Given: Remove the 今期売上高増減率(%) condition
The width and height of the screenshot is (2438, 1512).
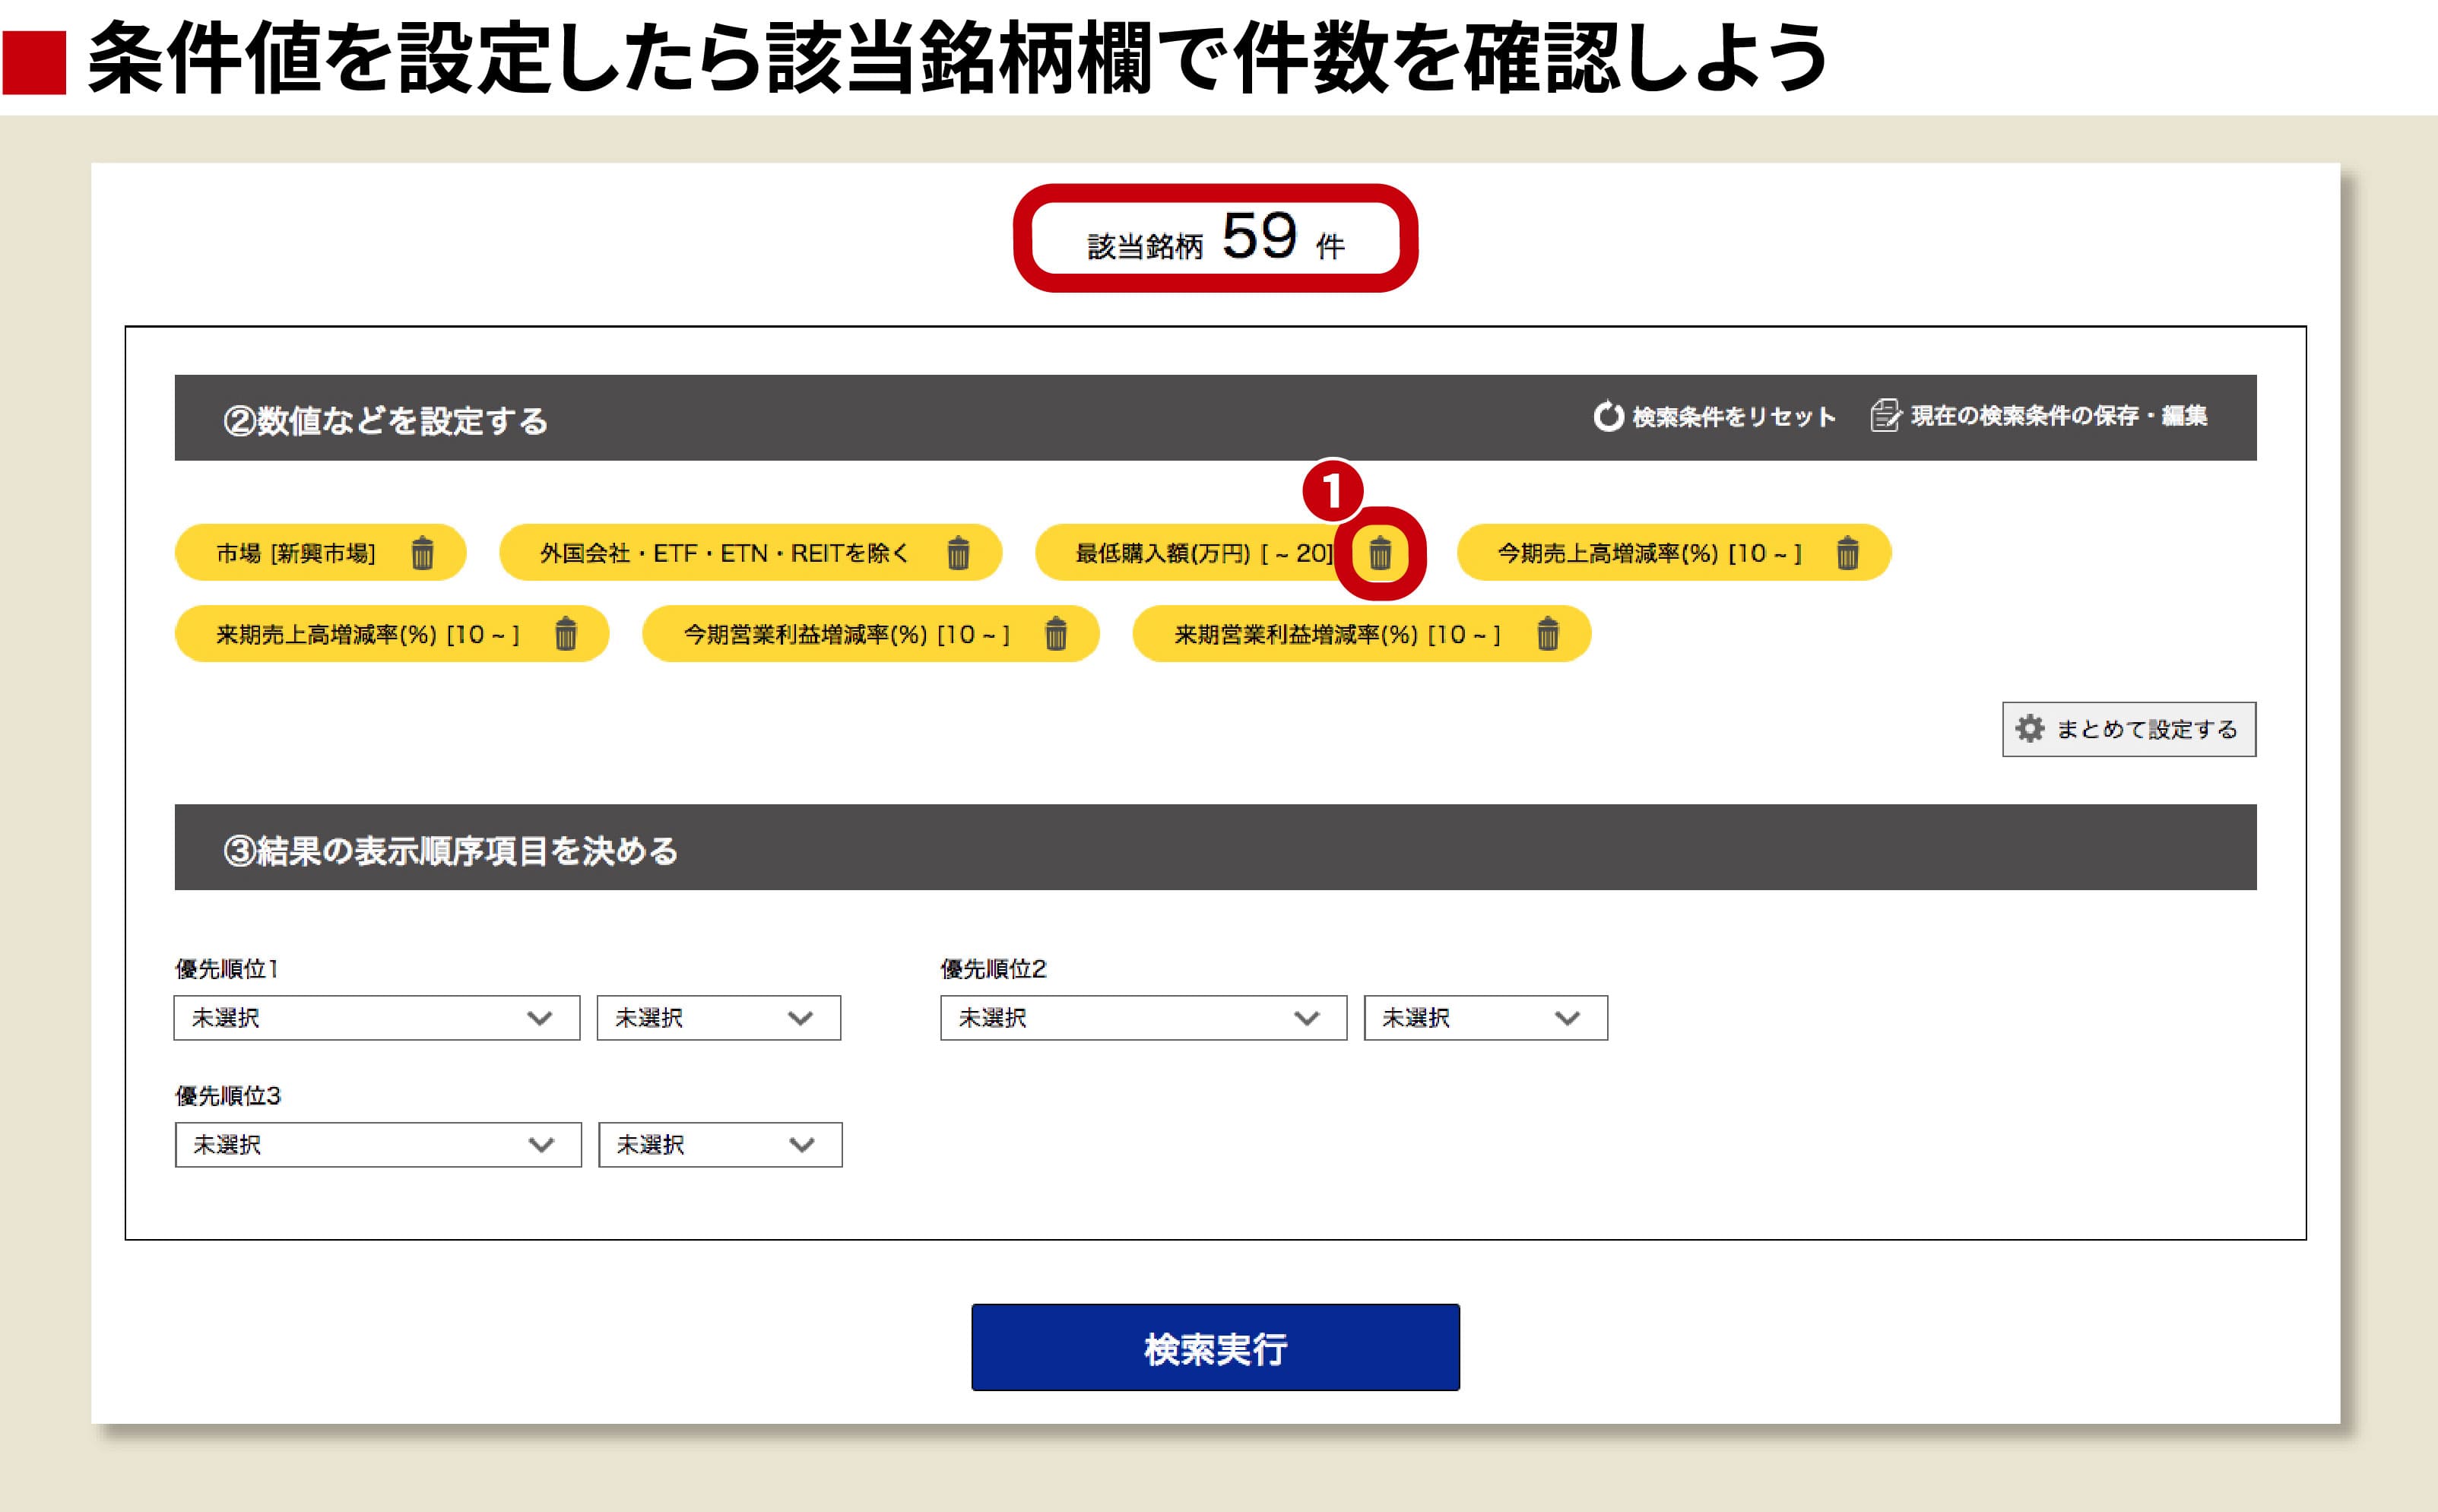Looking at the screenshot, I should [1847, 552].
